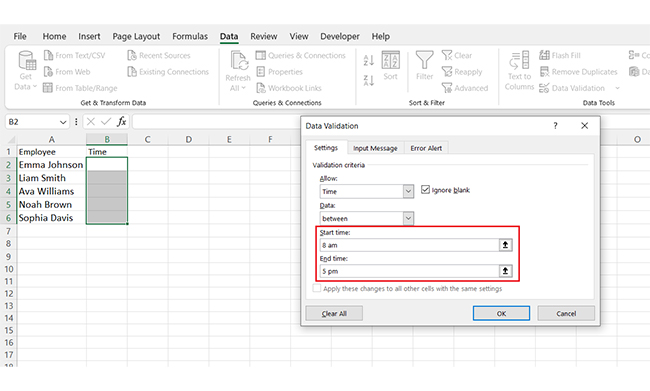
Task: Click the Name Box showing B2
Action: coord(32,122)
